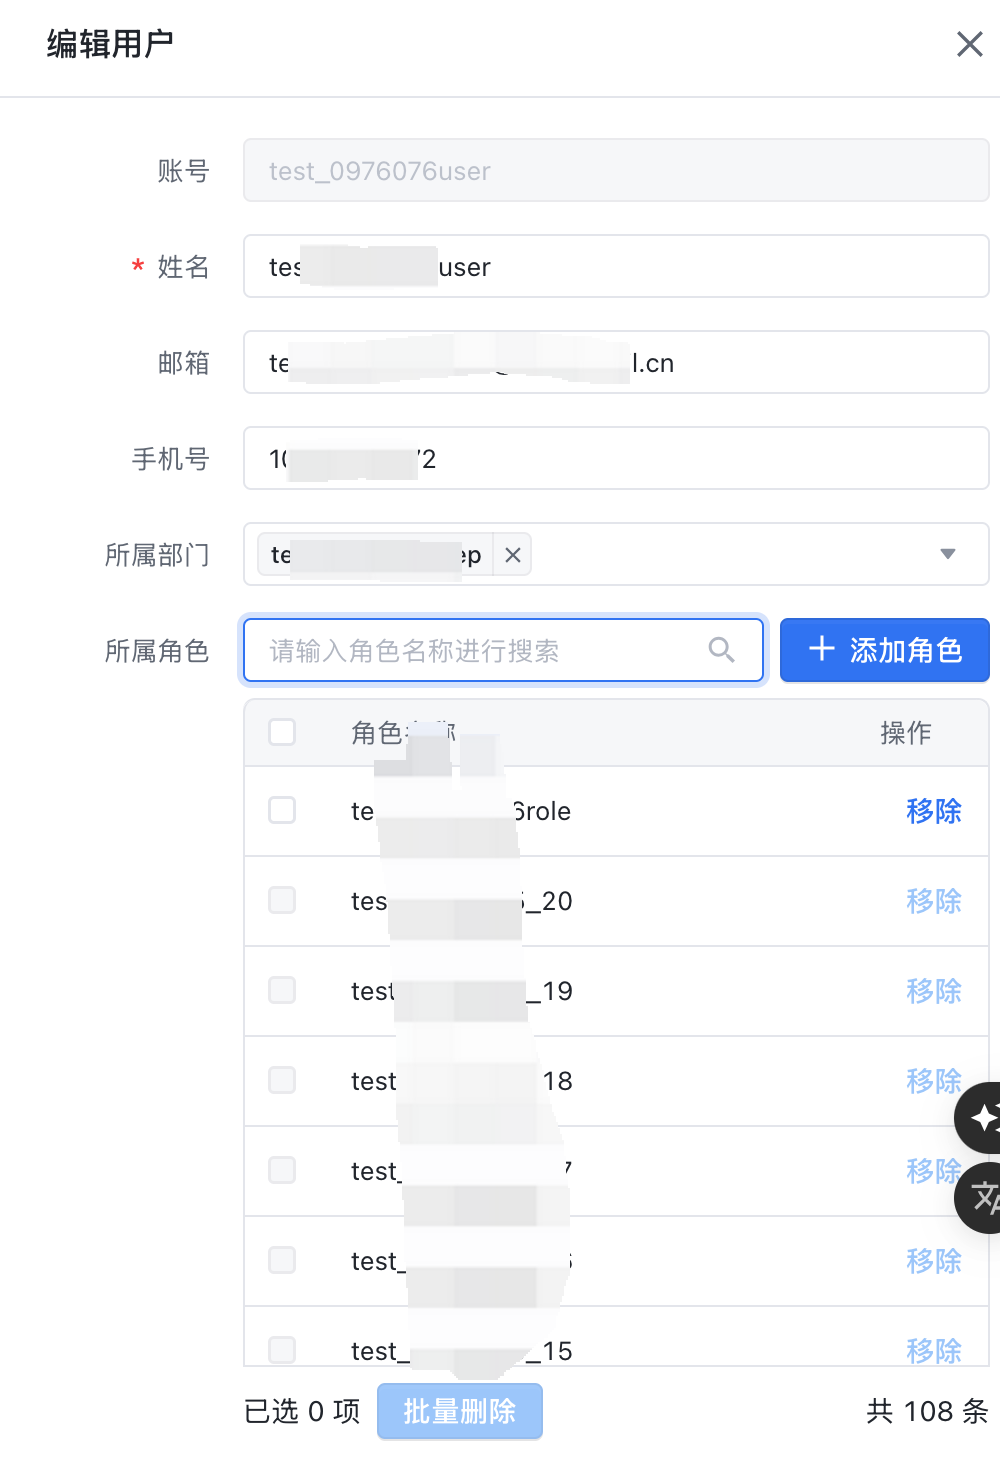Toggle the select-all roles header checkbox
Image resolution: width=1000 pixels, height=1464 pixels.
click(282, 732)
